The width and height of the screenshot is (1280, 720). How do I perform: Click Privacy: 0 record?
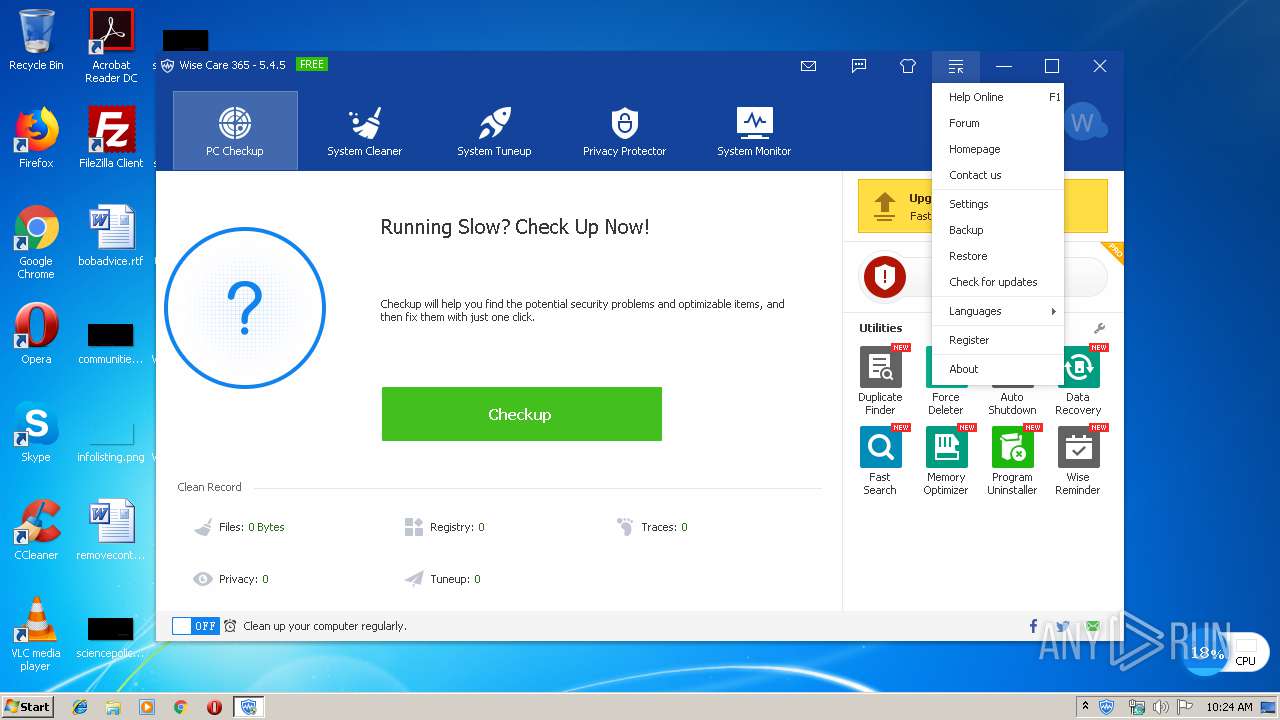[231, 579]
